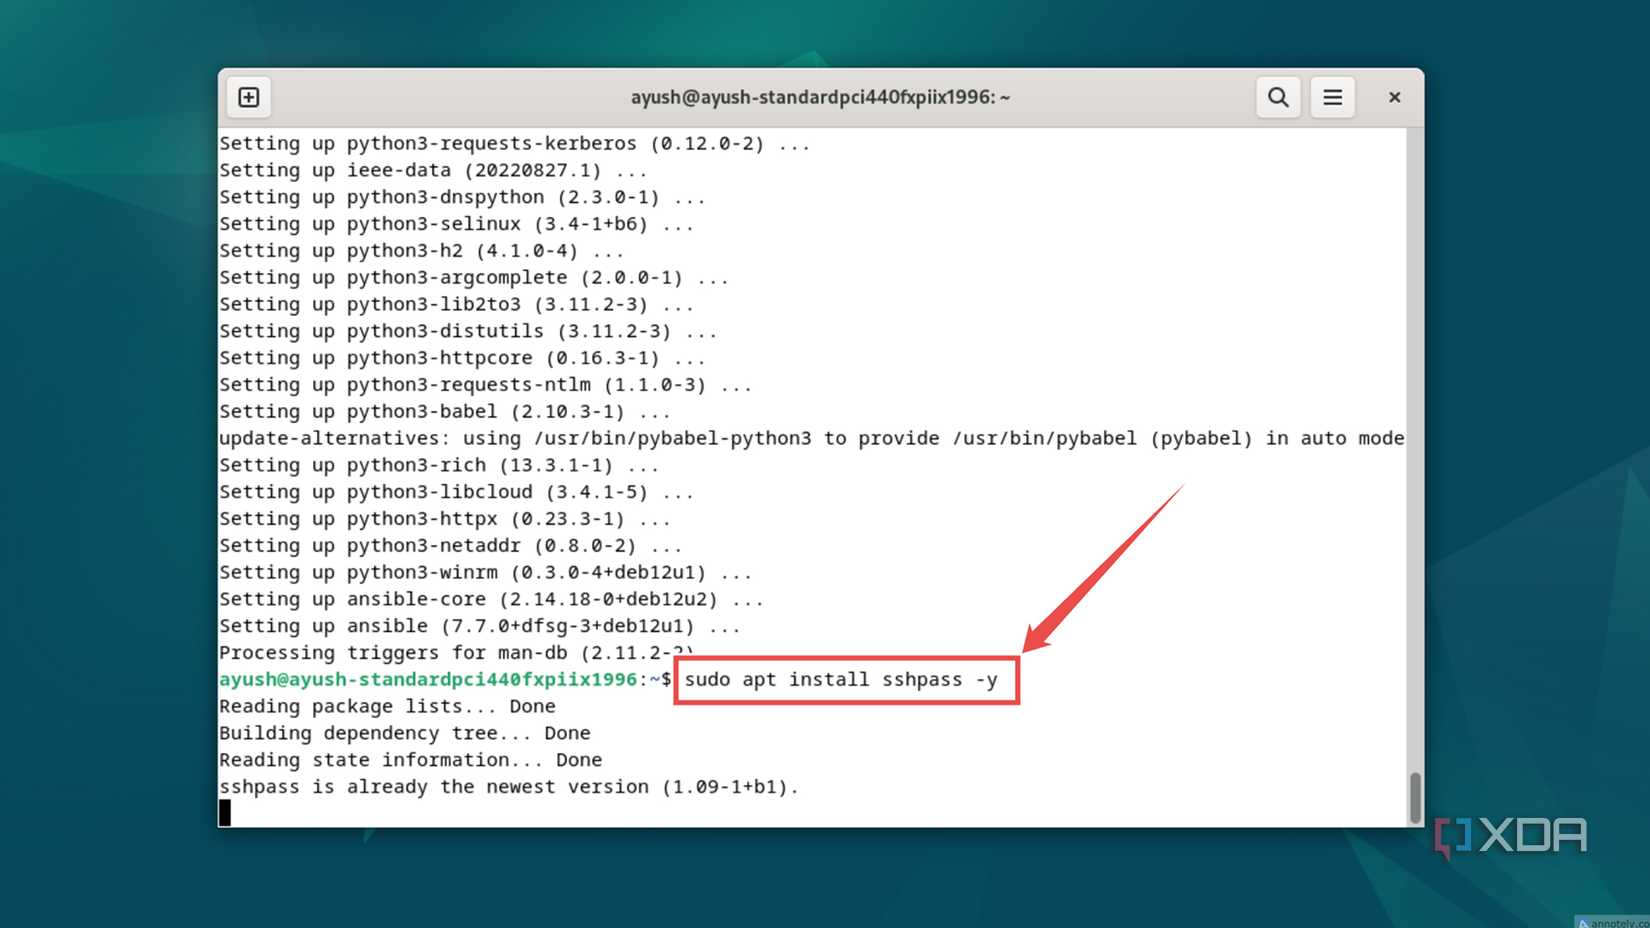Click the 'sudo apt install sshpass -y' command

pos(841,680)
